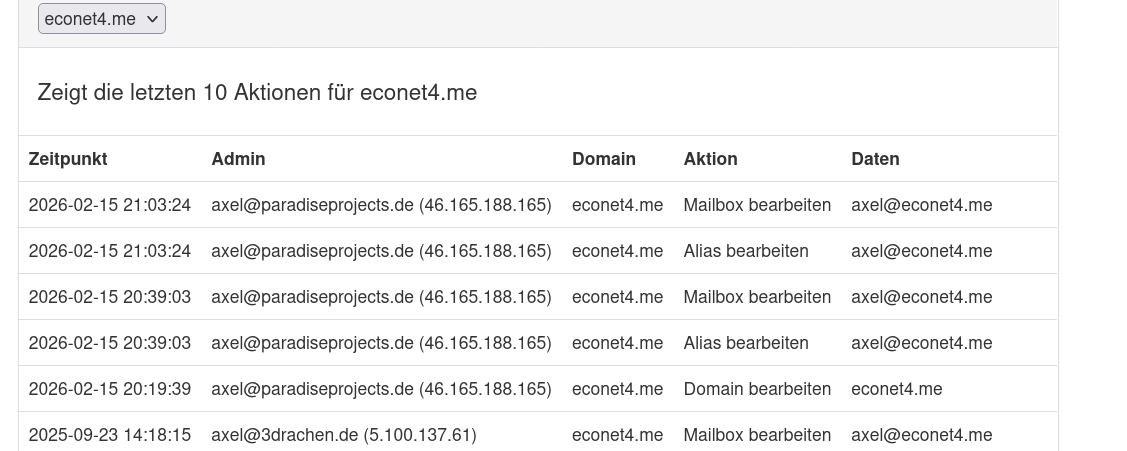Screen dimensions: 1127x451
Task: Click the timestamp 2026-02-15 20:19:39
Action: tap(109, 389)
